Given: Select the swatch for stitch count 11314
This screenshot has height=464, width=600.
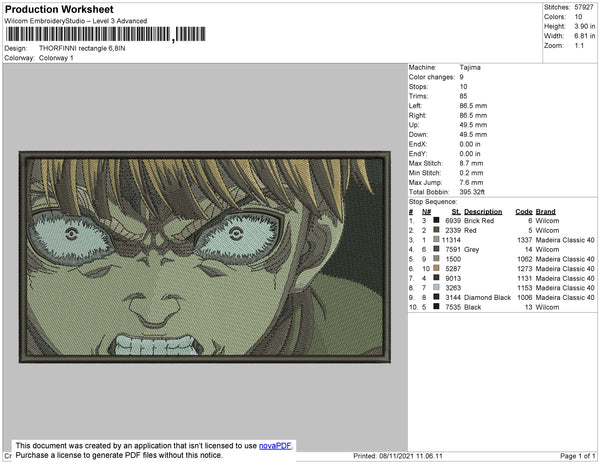Looking at the screenshot, I should [x=436, y=240].
